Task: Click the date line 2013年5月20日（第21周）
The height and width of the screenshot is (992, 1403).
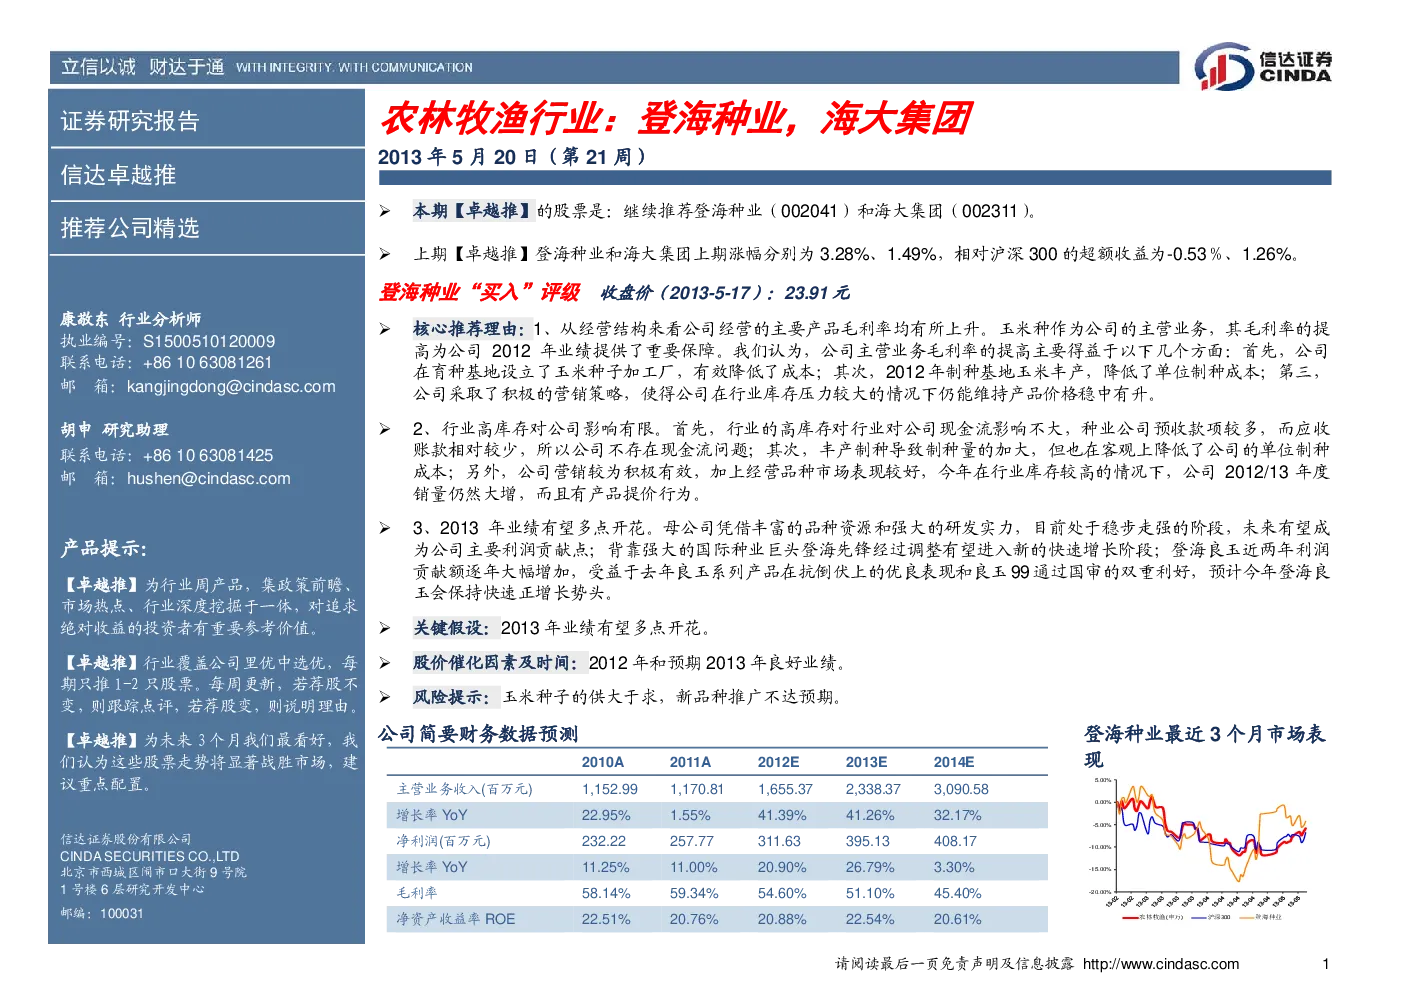Action: coord(514,157)
